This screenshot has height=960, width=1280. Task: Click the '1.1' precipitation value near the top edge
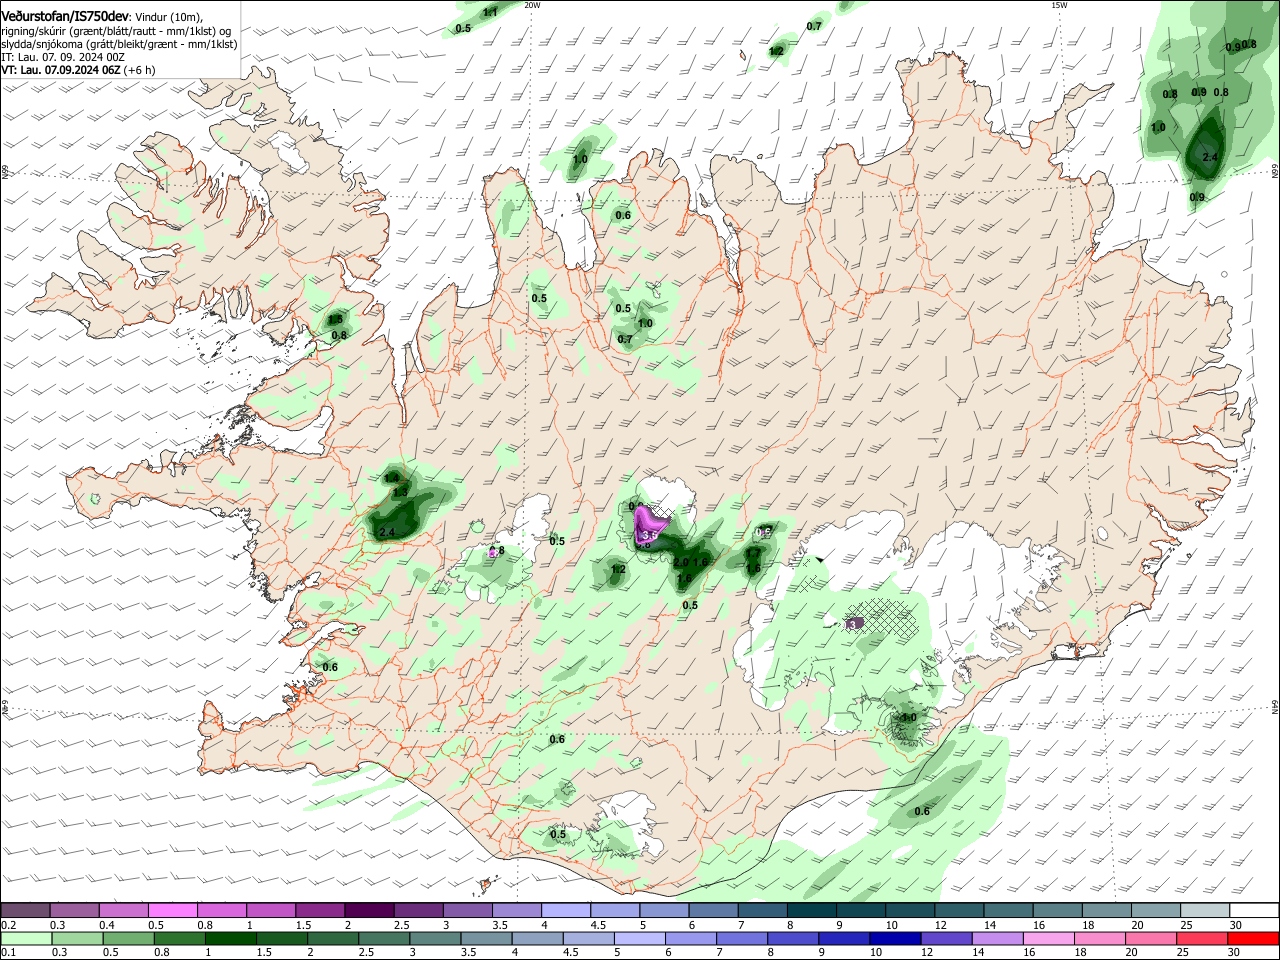click(490, 12)
